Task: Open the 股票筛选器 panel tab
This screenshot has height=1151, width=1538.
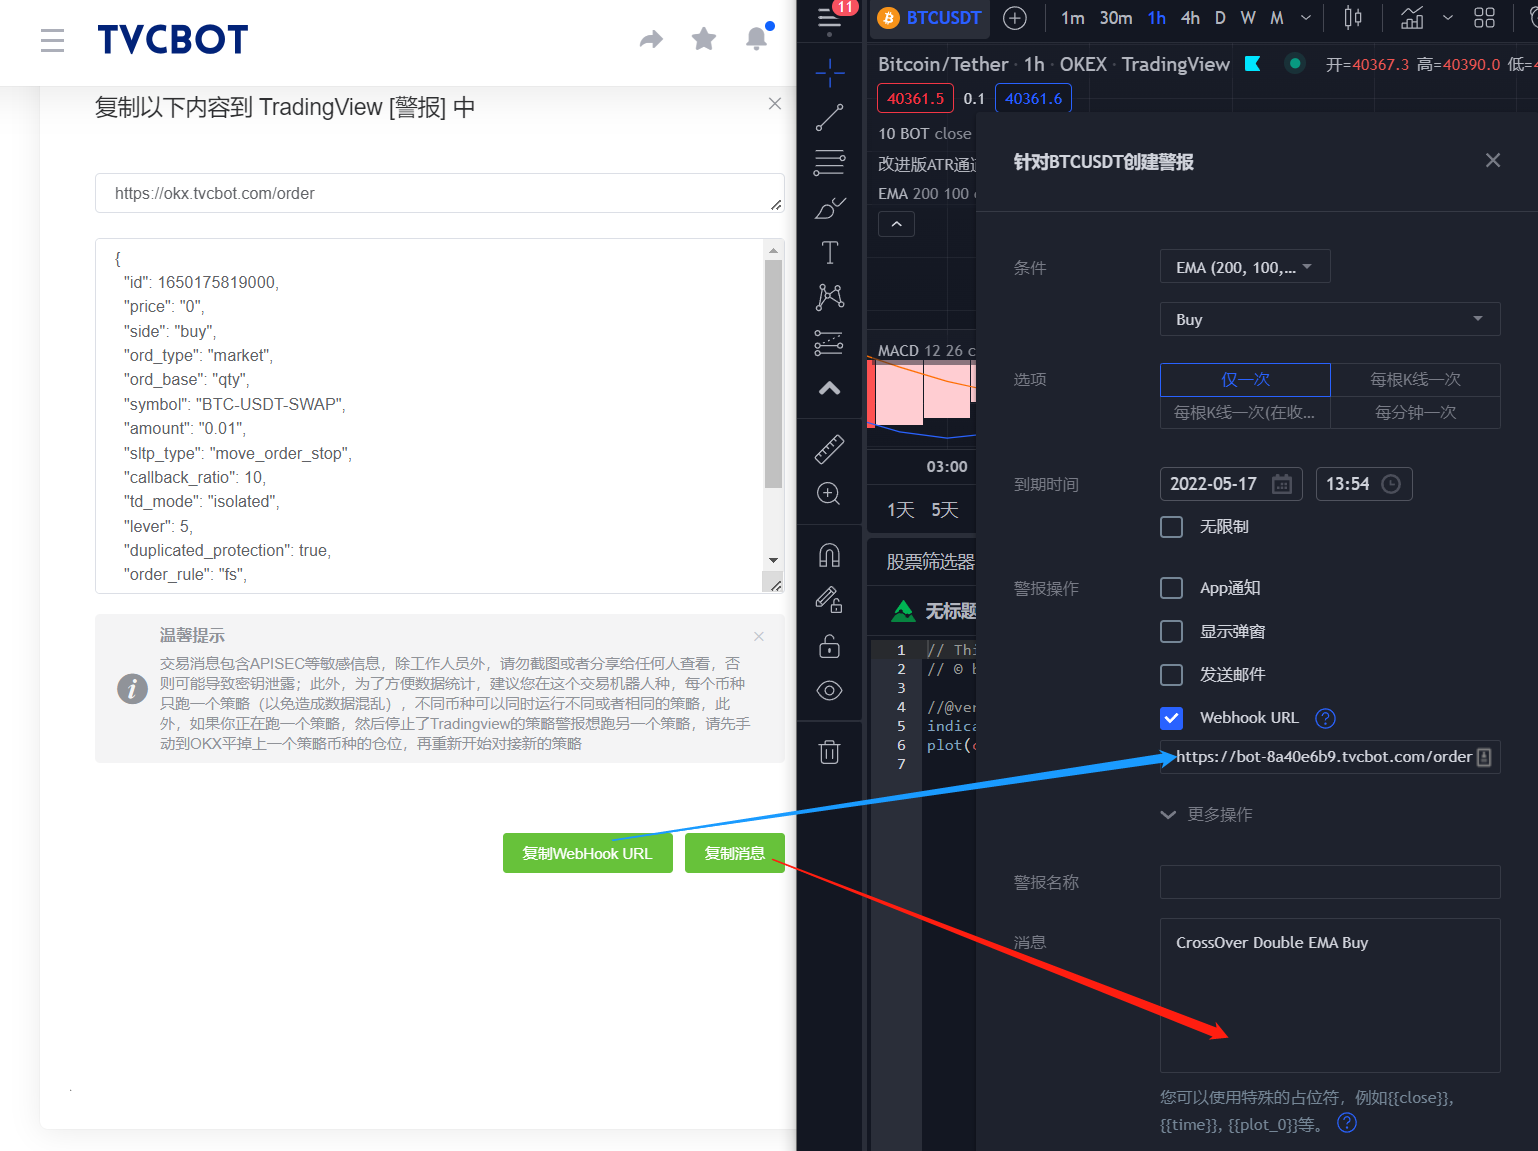Action: point(930,562)
